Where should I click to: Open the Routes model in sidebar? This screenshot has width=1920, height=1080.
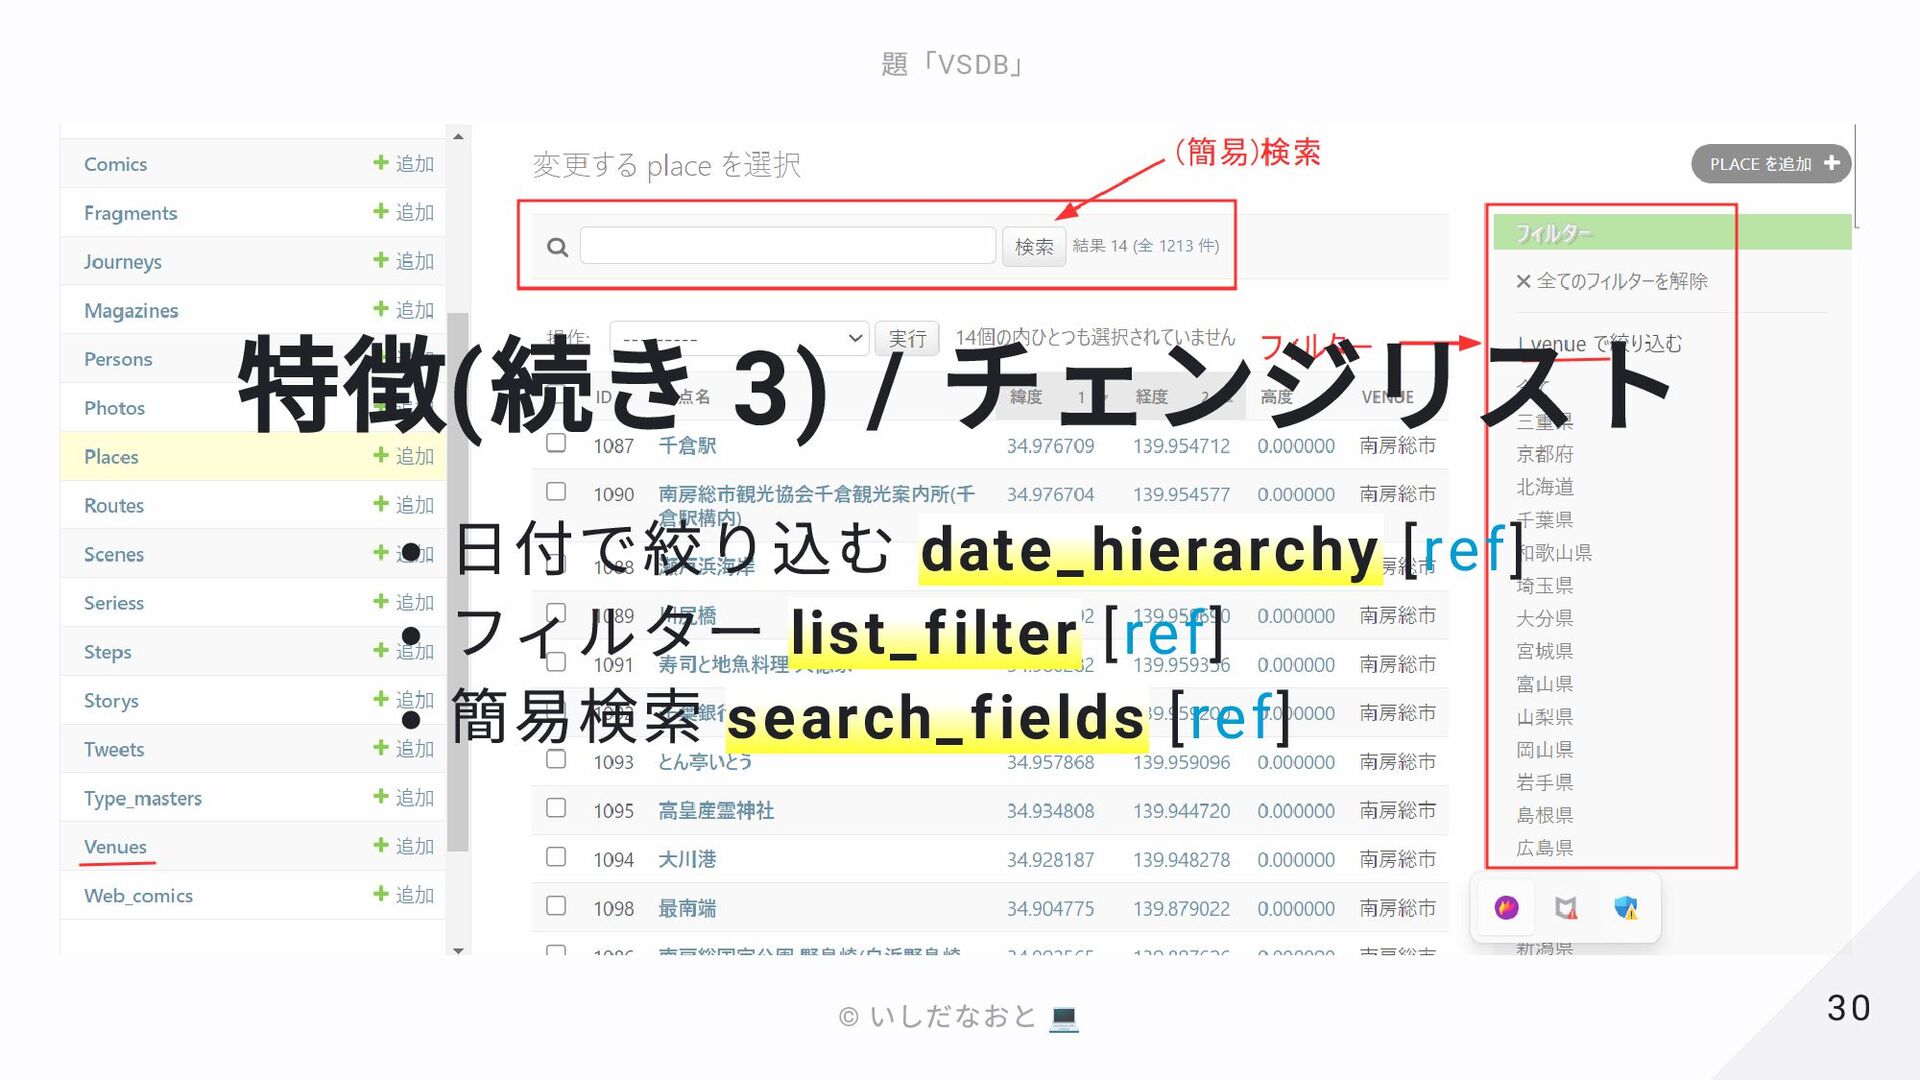[114, 506]
